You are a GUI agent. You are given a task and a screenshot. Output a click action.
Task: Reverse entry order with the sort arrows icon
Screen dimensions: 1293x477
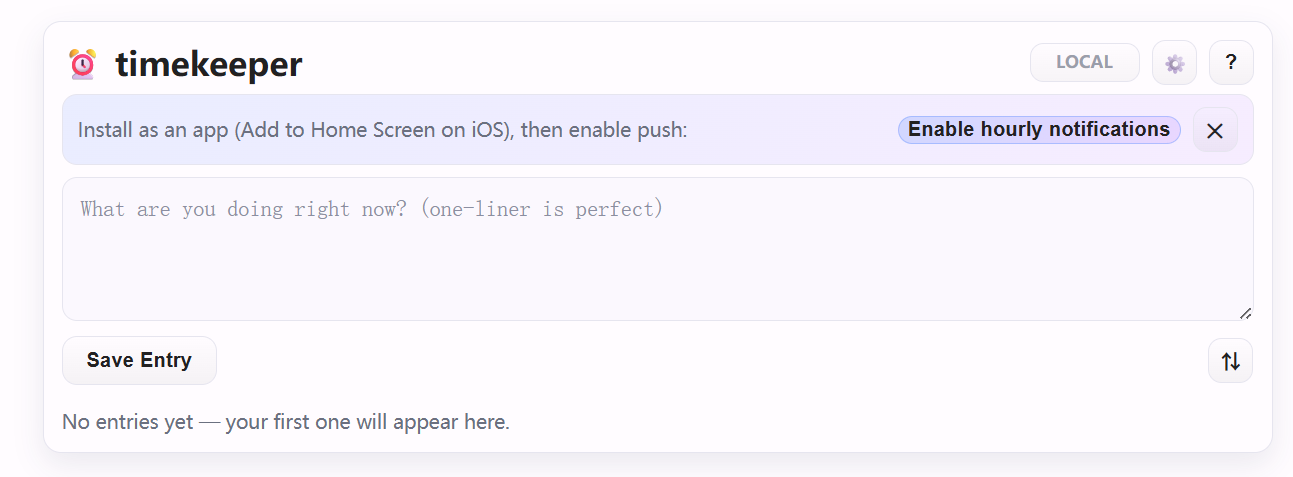pyautogui.click(x=1230, y=361)
